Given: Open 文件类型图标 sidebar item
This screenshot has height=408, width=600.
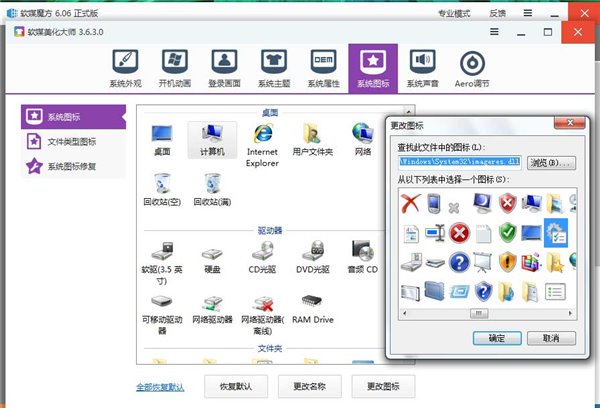Looking at the screenshot, I should coord(73,142).
